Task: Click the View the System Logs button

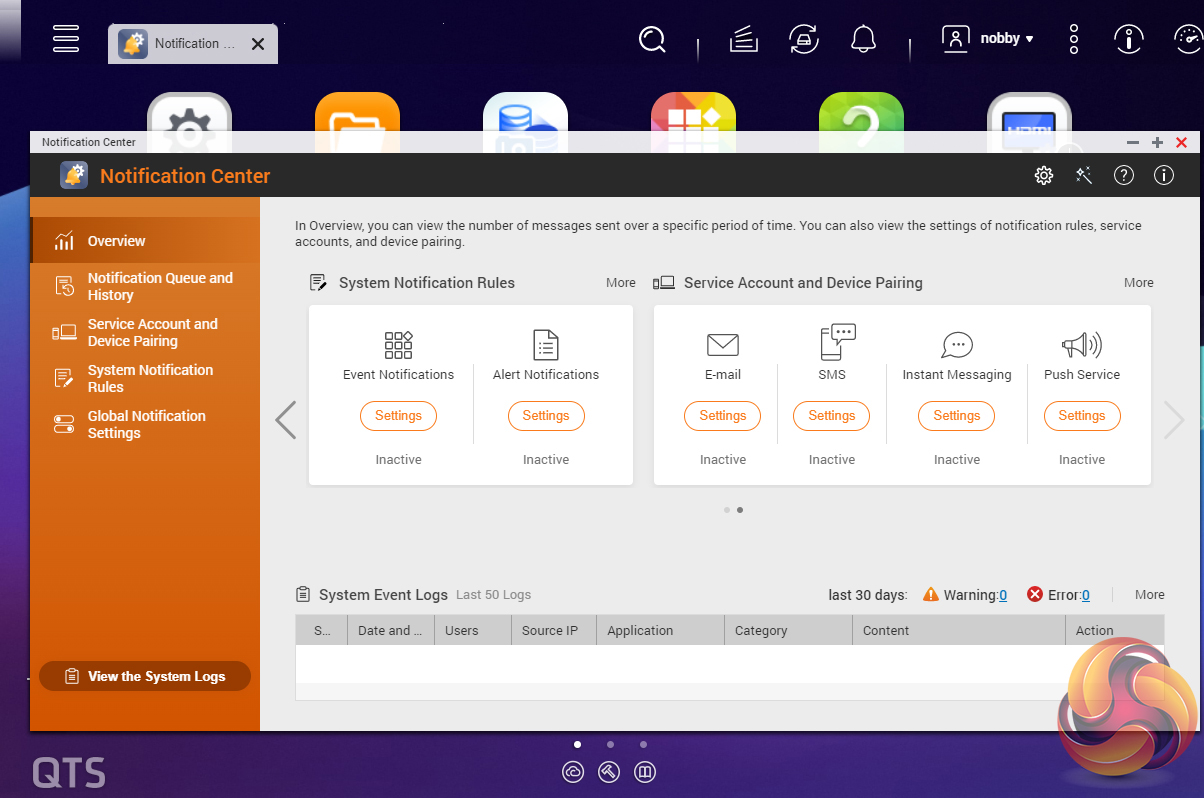Action: click(145, 676)
